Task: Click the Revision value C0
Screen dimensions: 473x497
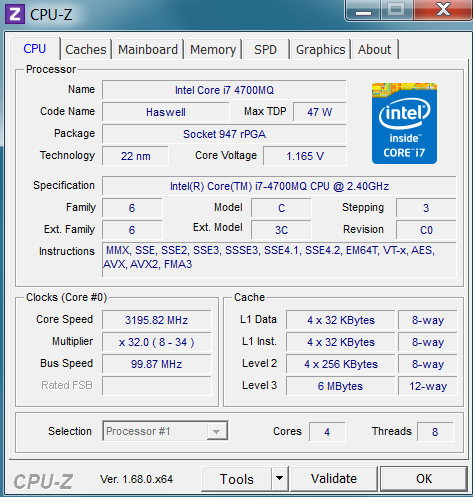Action: tap(426, 230)
